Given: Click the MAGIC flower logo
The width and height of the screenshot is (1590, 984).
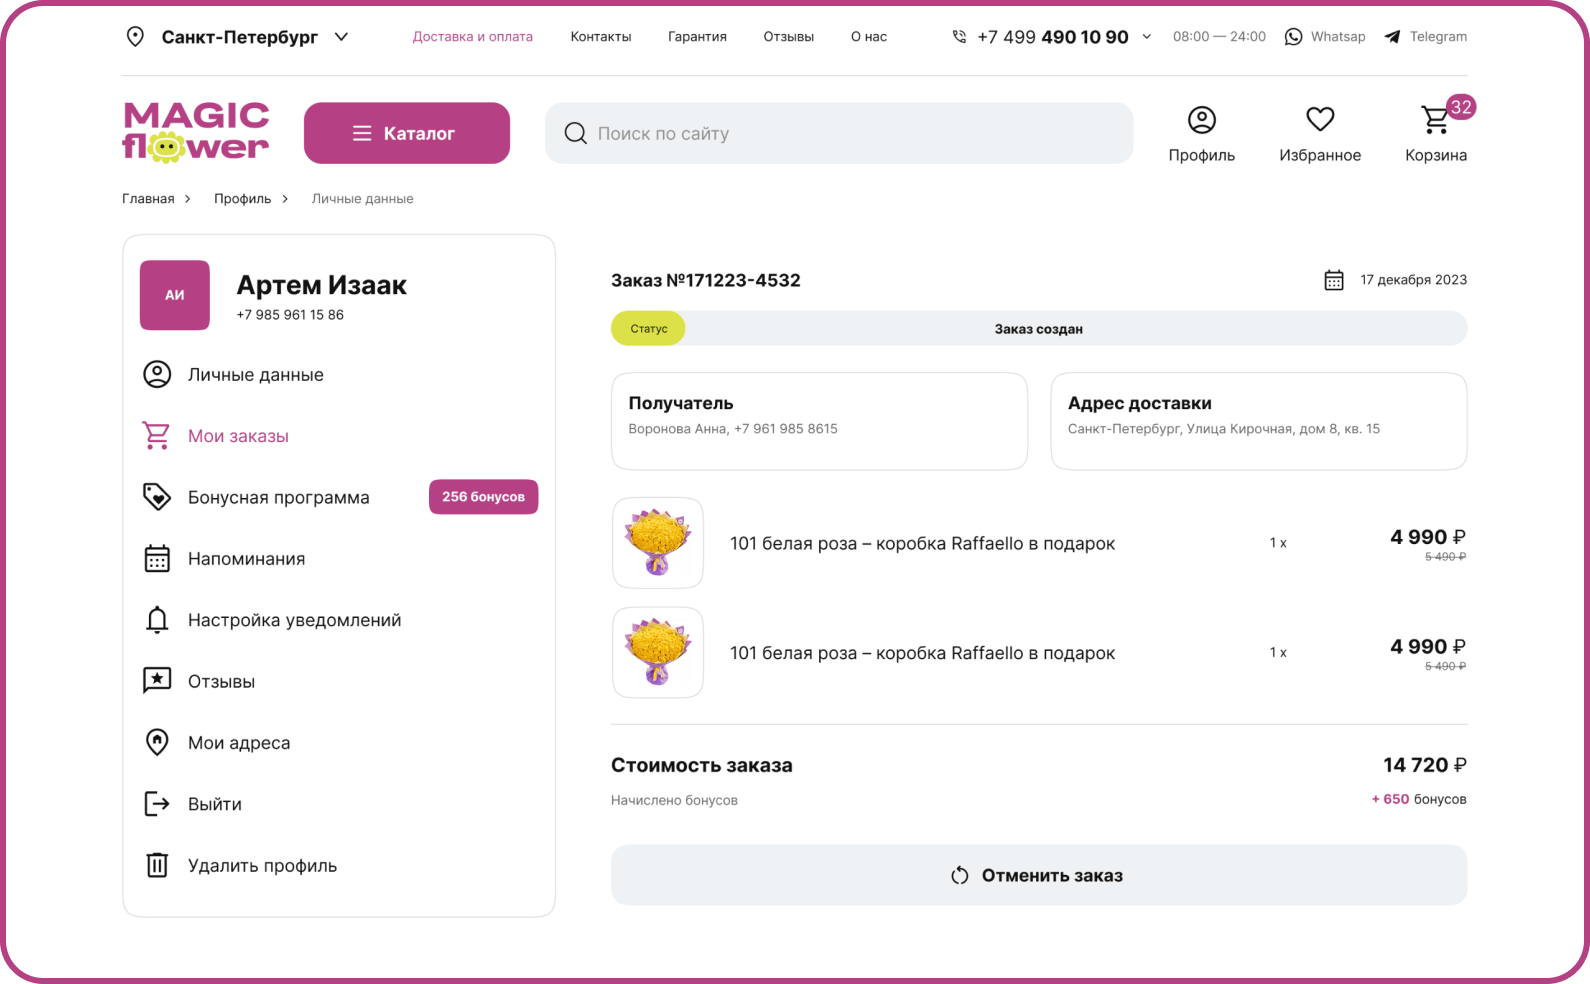Looking at the screenshot, I should (196, 132).
